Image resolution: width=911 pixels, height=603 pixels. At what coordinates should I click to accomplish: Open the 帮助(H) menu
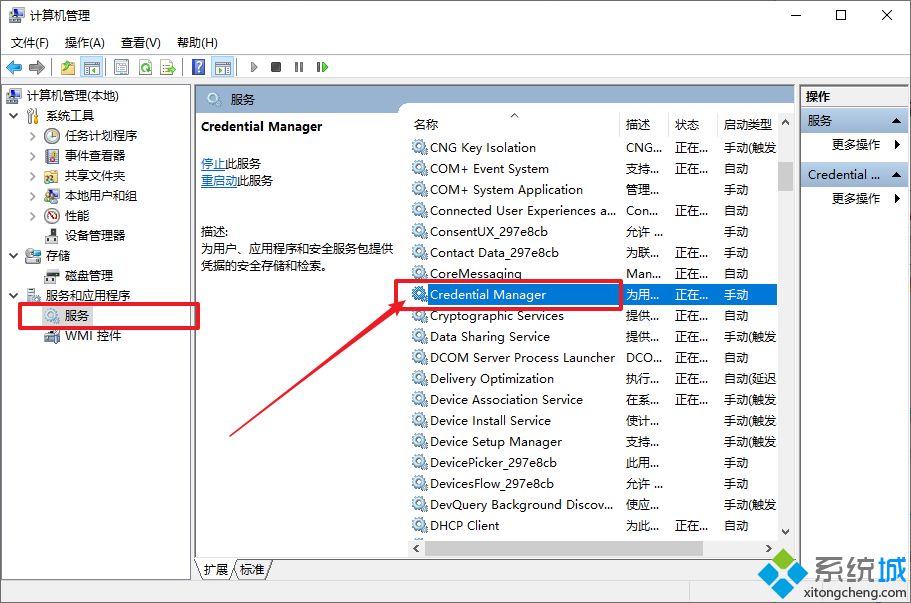point(197,42)
